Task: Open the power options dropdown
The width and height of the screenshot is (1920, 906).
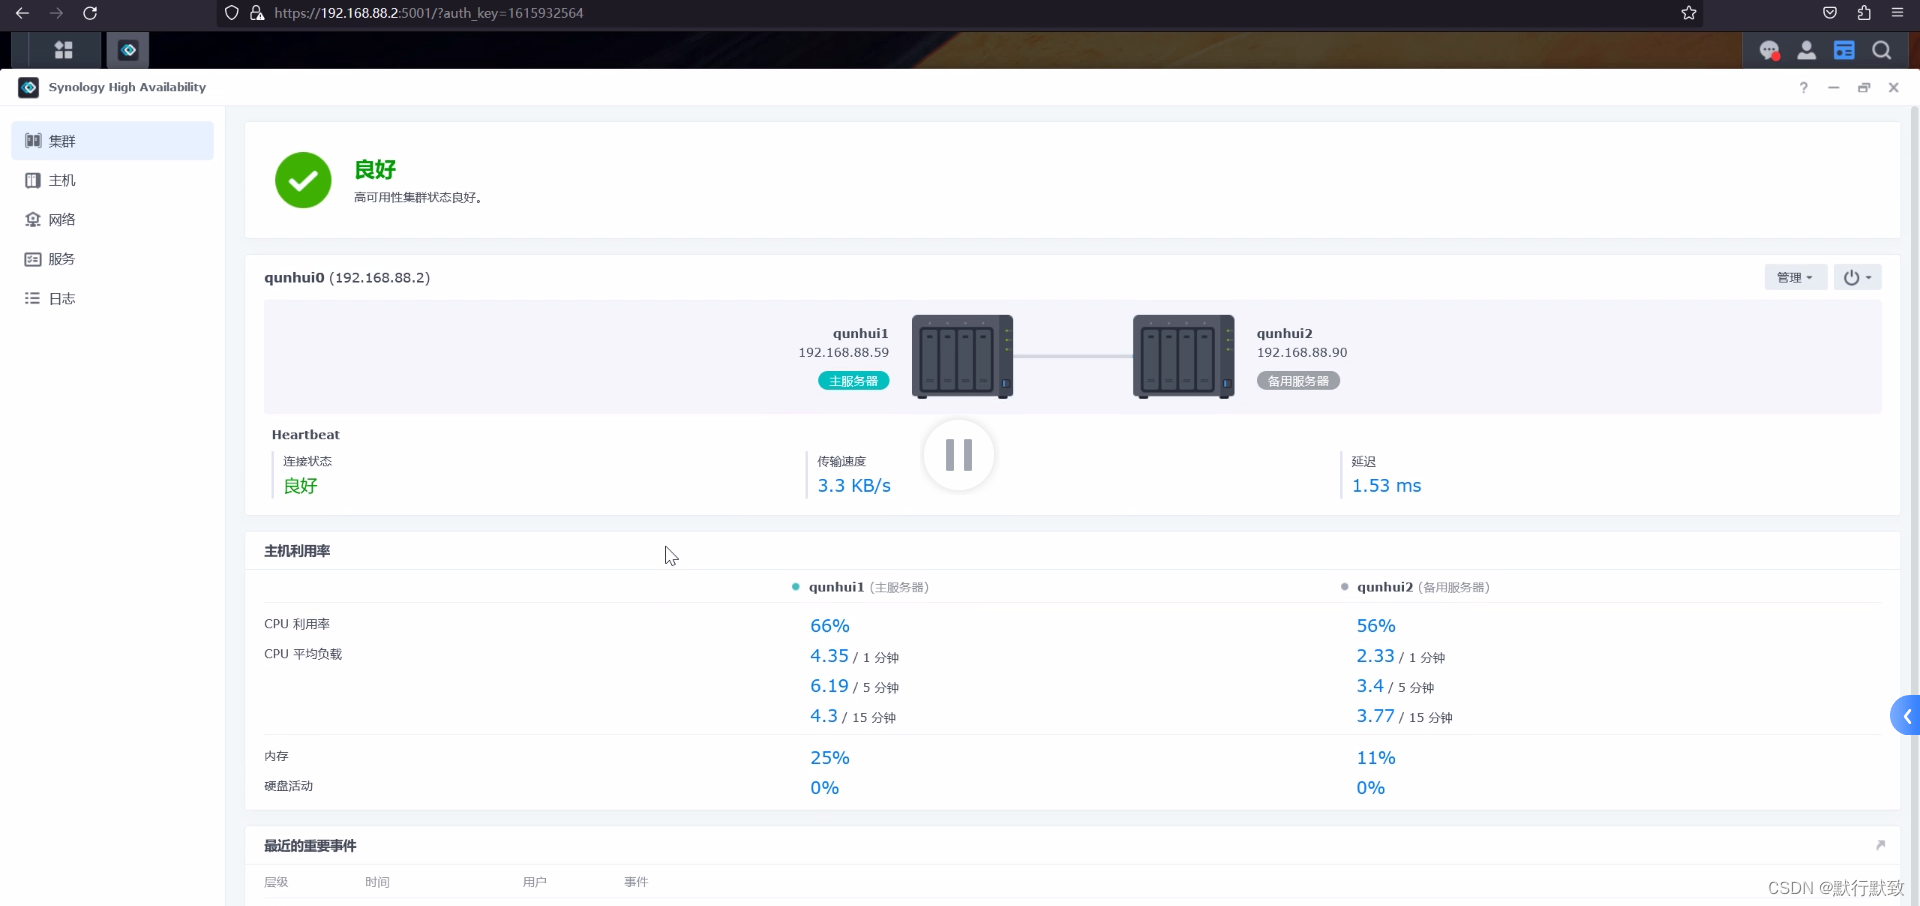Action: 1857,277
